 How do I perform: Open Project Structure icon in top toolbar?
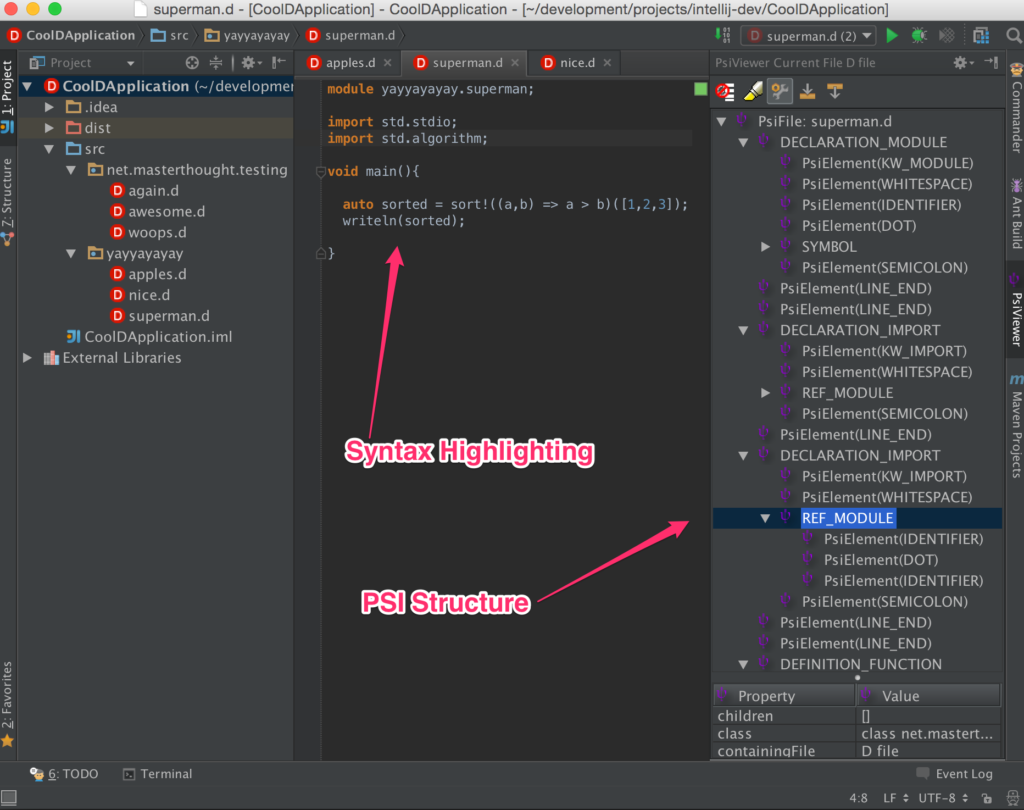coord(981,35)
